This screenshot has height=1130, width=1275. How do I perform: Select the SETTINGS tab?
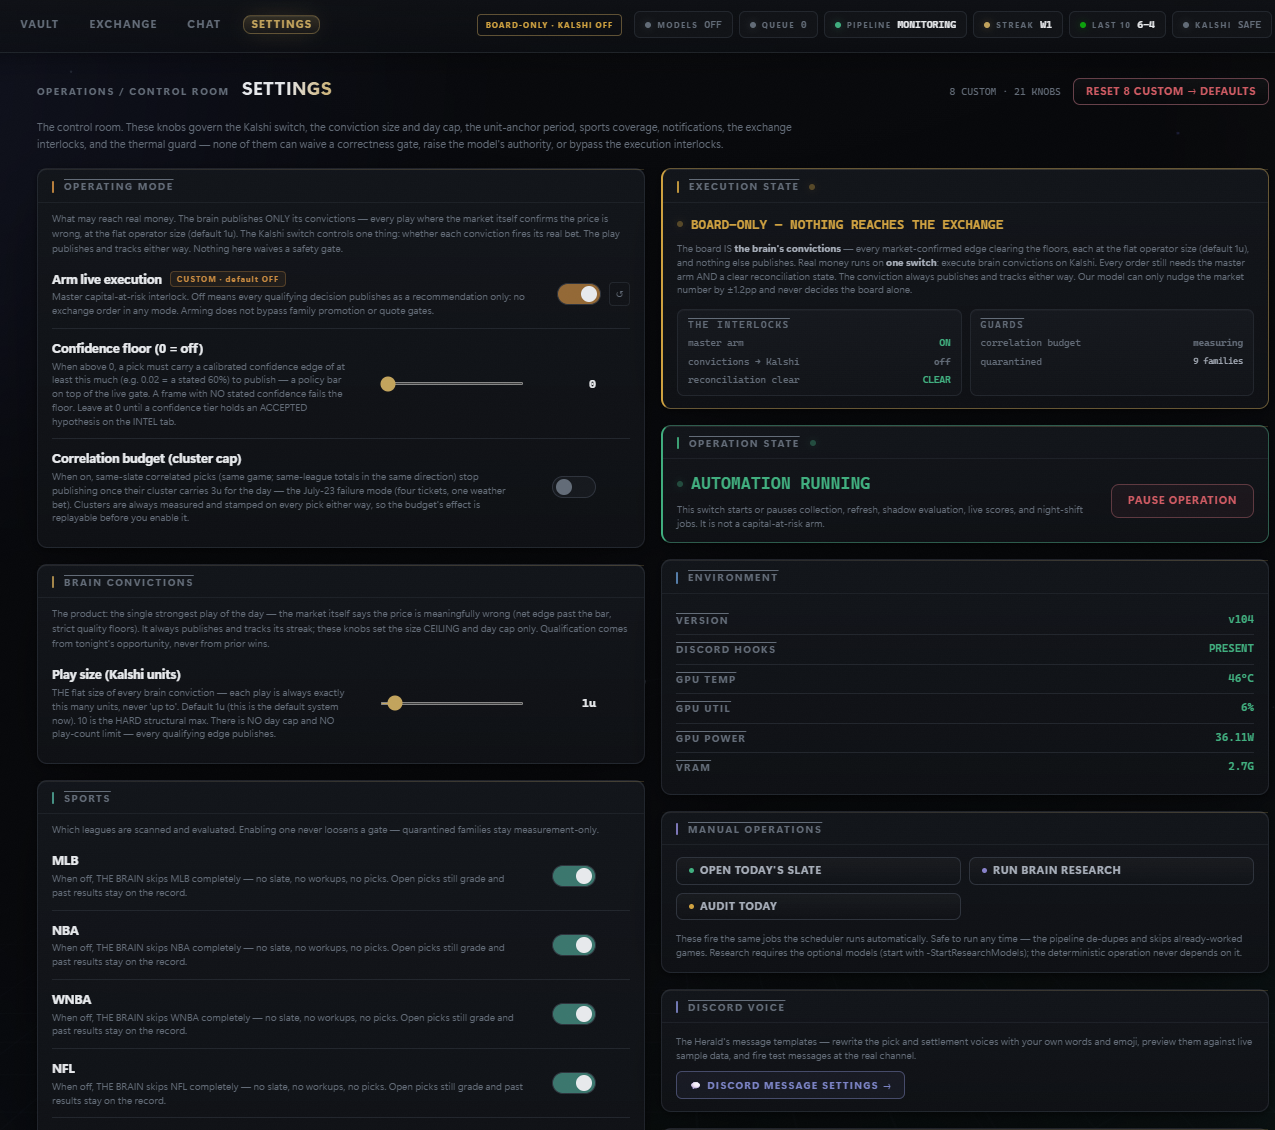pos(281,24)
